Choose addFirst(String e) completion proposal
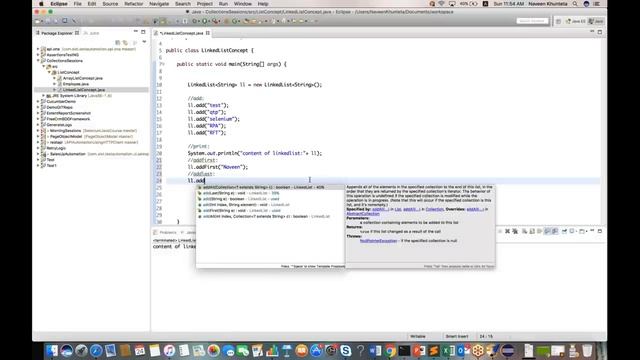 click(x=270, y=211)
